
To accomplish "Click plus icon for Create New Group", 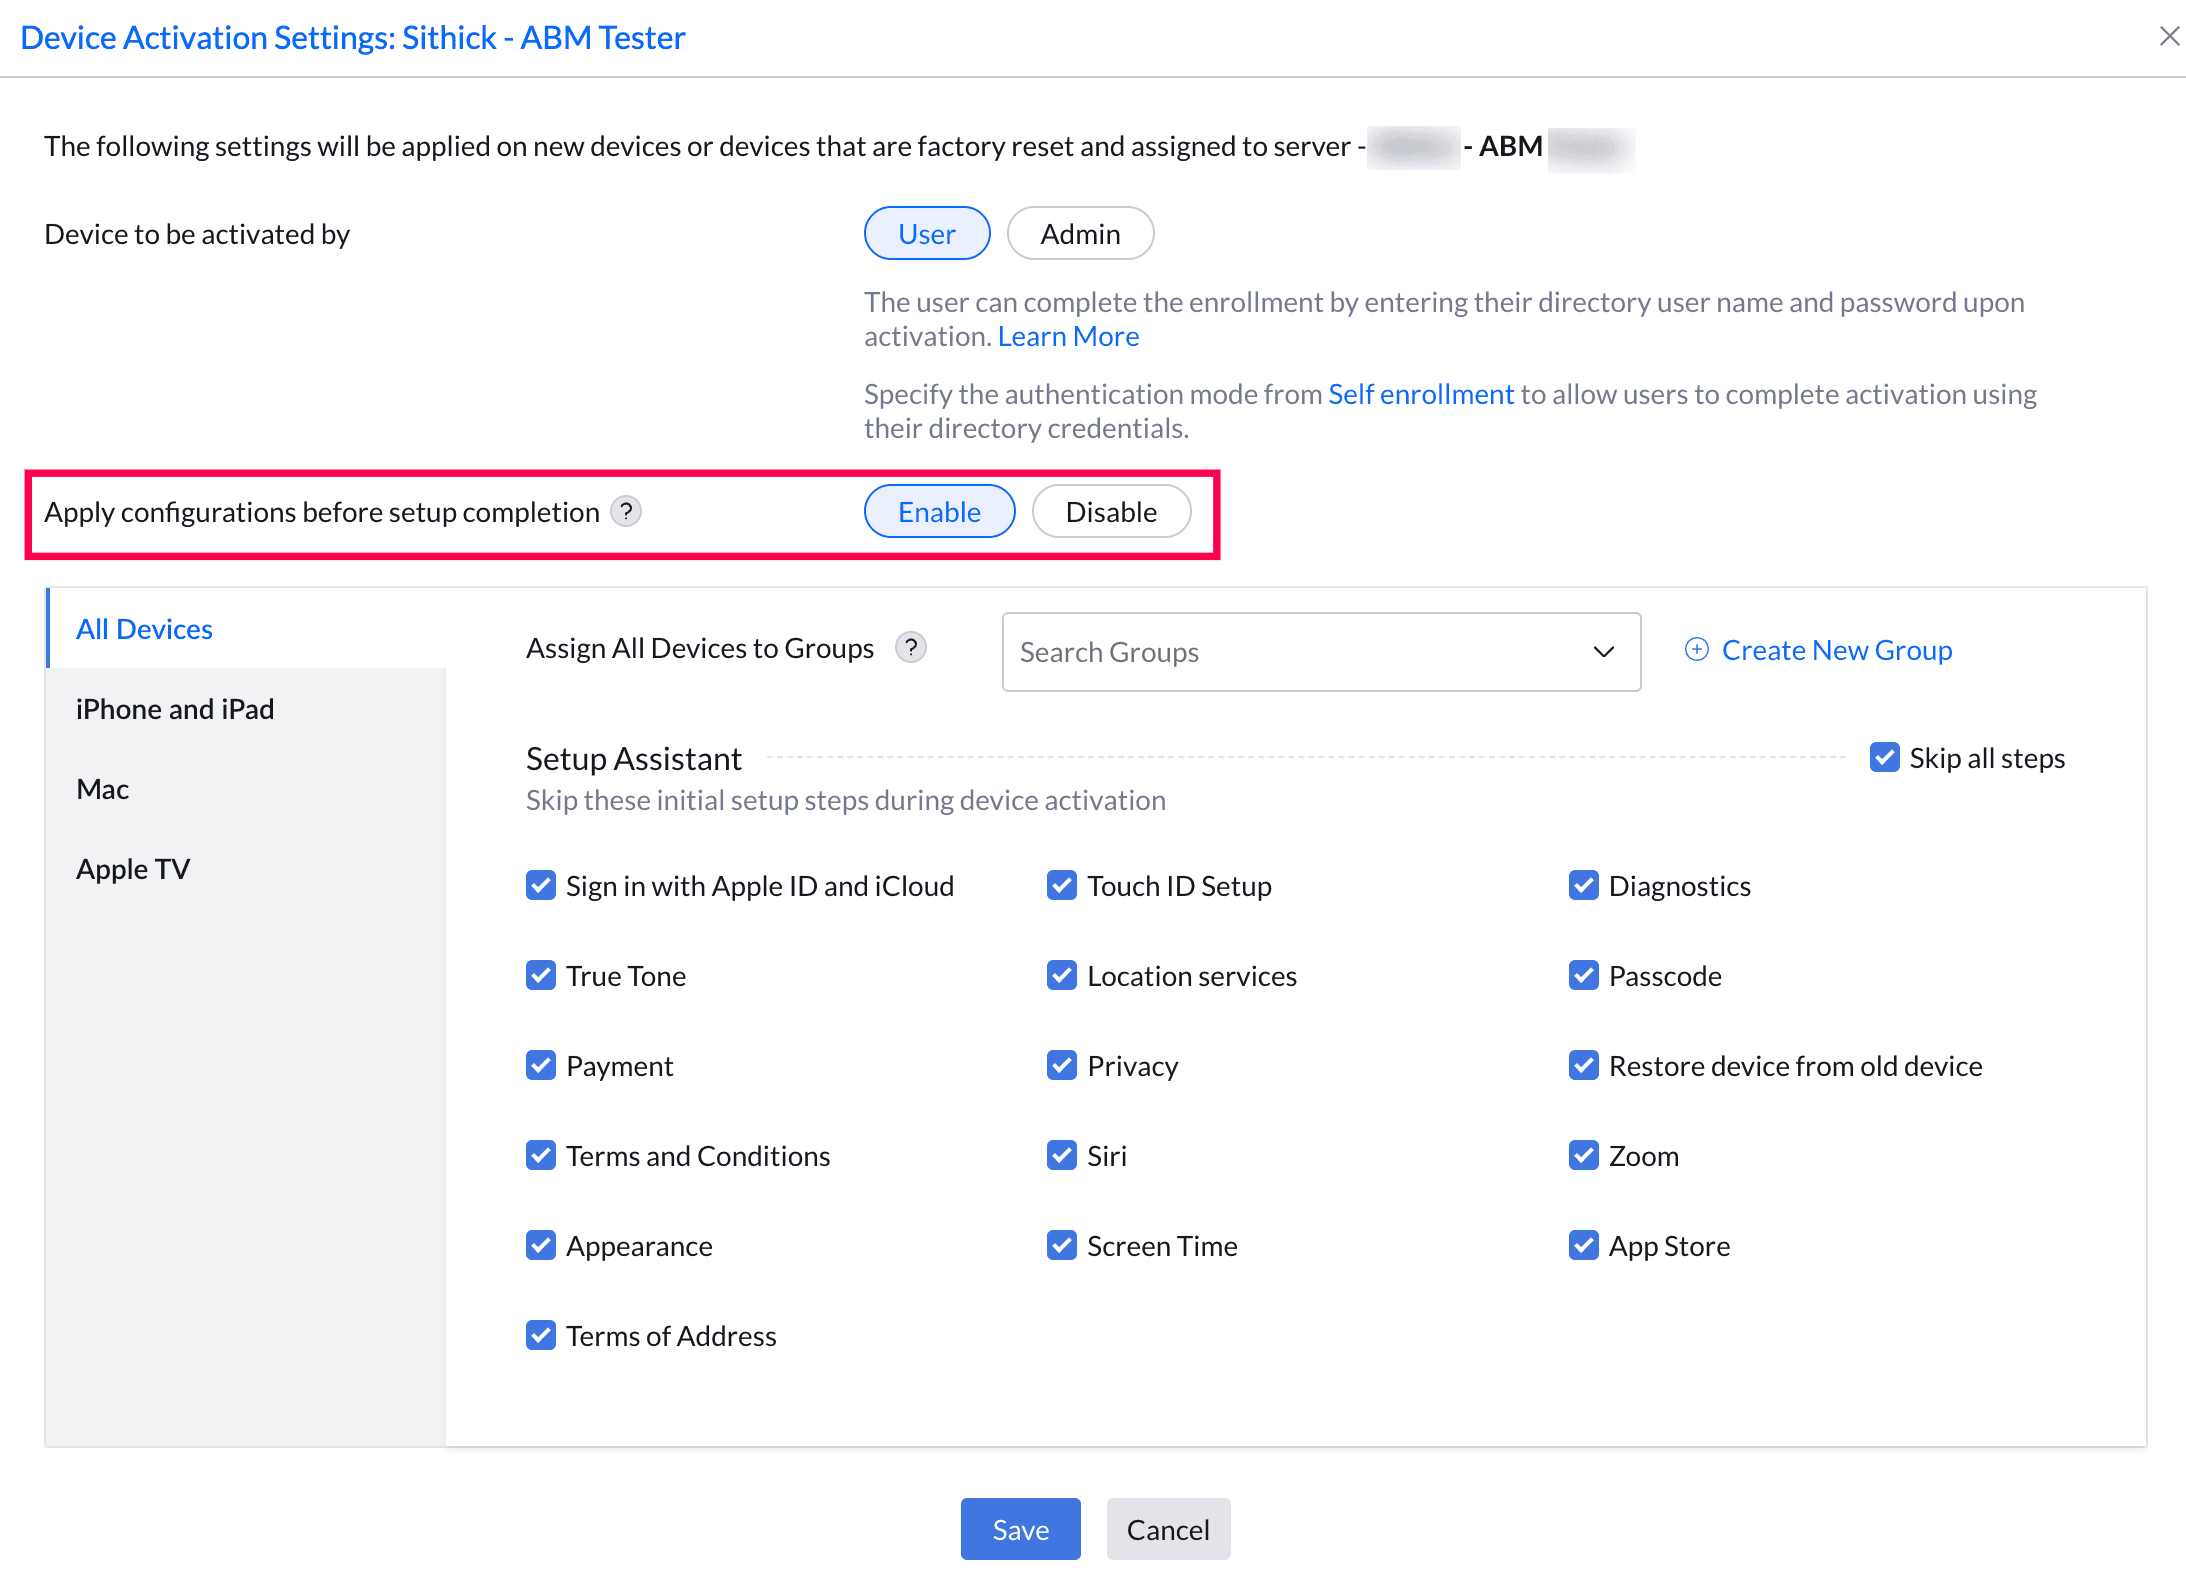I will click(x=1696, y=650).
